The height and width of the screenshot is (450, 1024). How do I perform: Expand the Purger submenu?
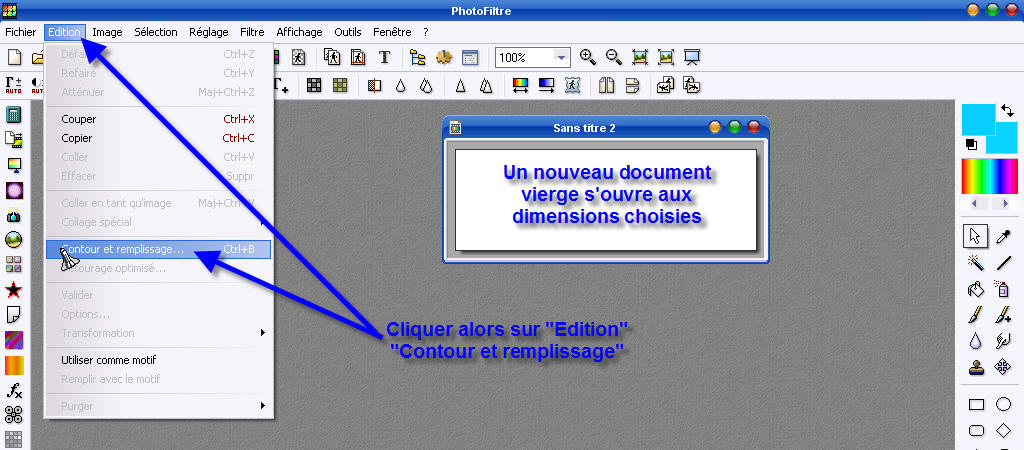[x=160, y=406]
